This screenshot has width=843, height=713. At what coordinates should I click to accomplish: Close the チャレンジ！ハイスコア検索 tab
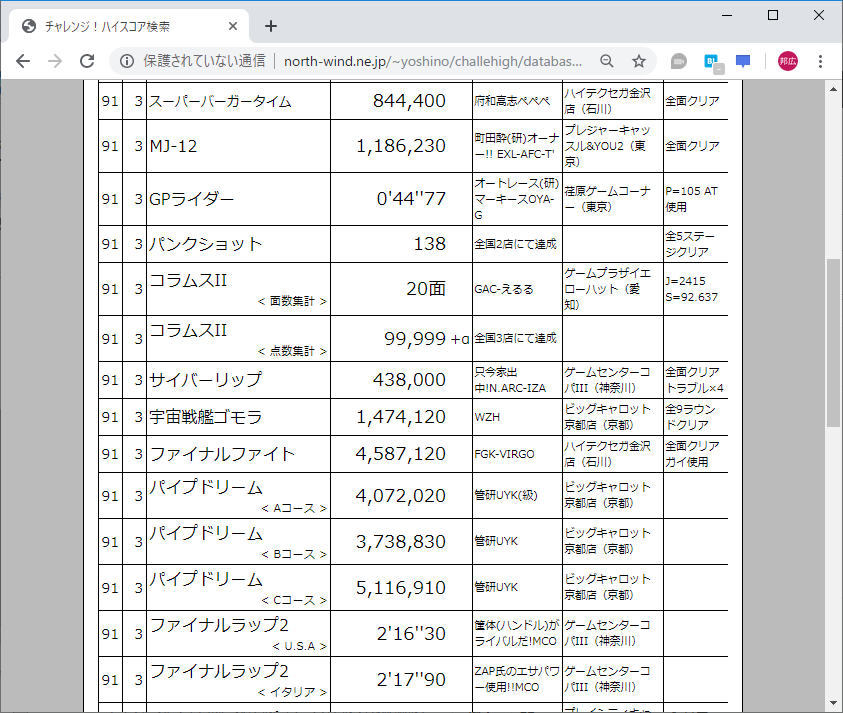[233, 25]
